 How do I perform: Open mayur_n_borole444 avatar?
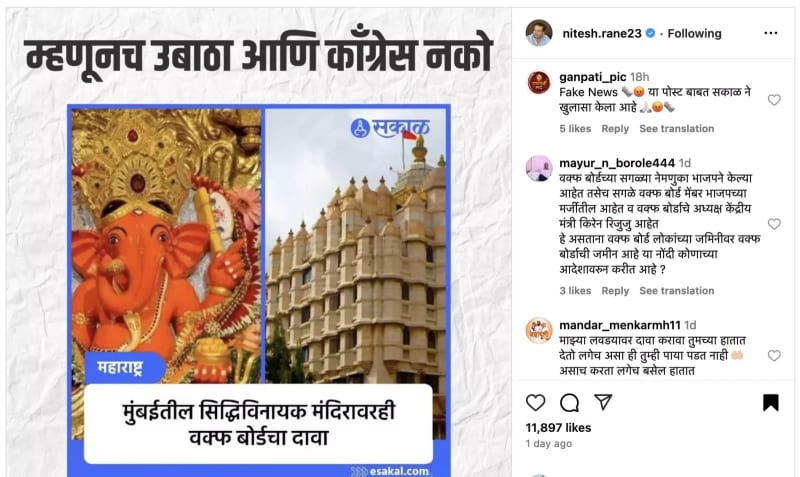[x=539, y=169]
